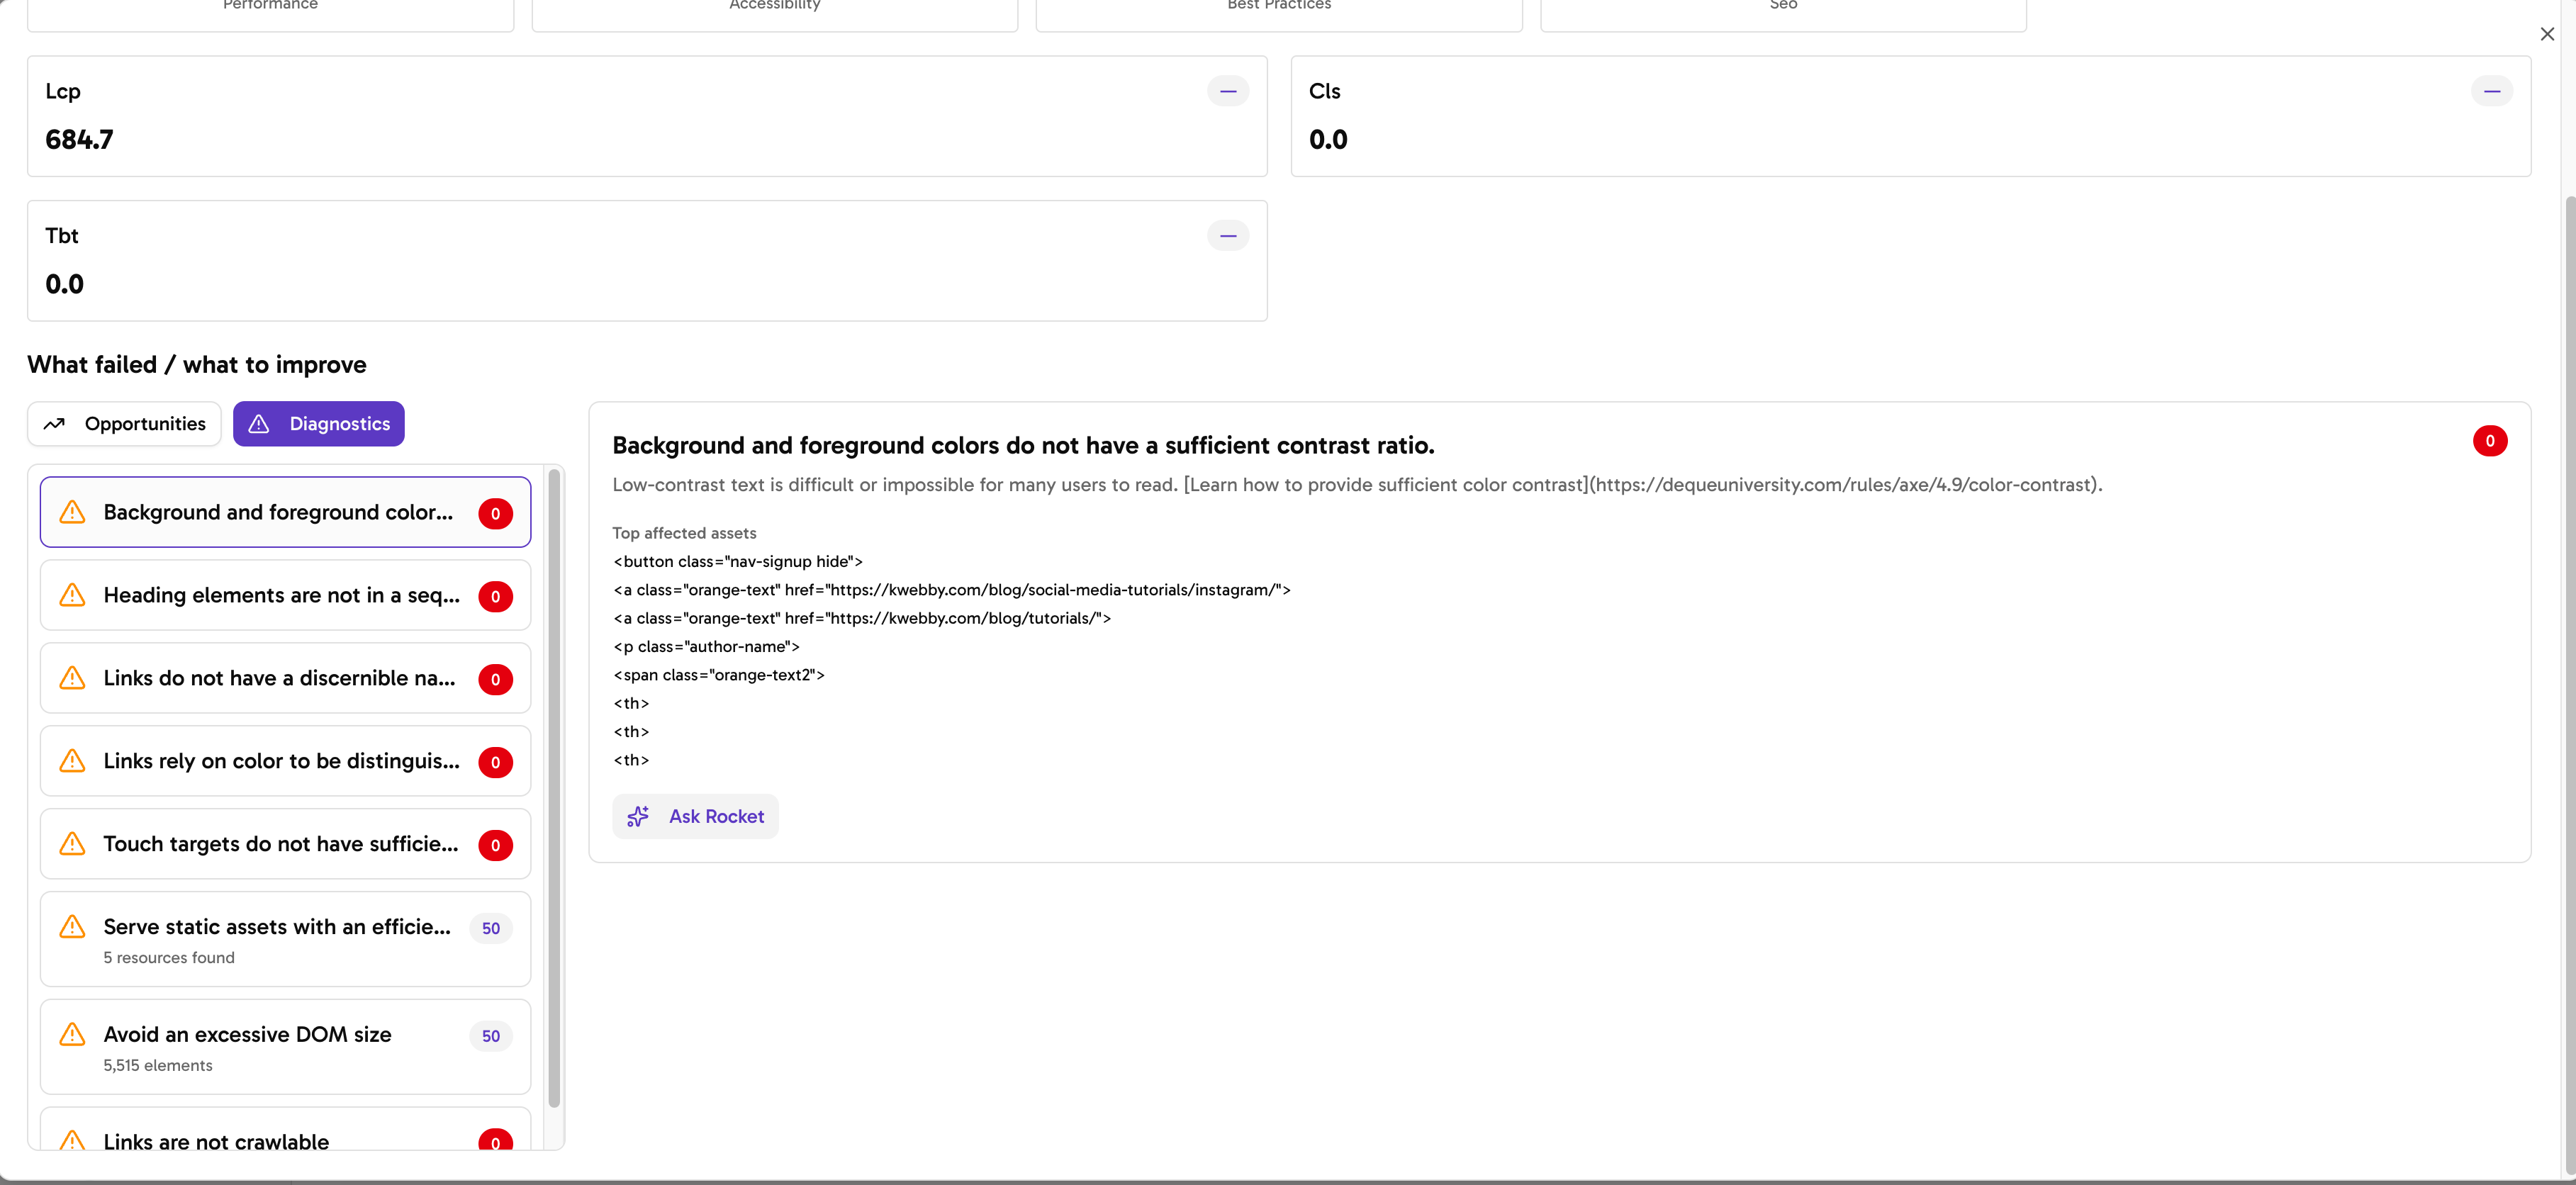Collapse the Cls metric card

click(2493, 91)
